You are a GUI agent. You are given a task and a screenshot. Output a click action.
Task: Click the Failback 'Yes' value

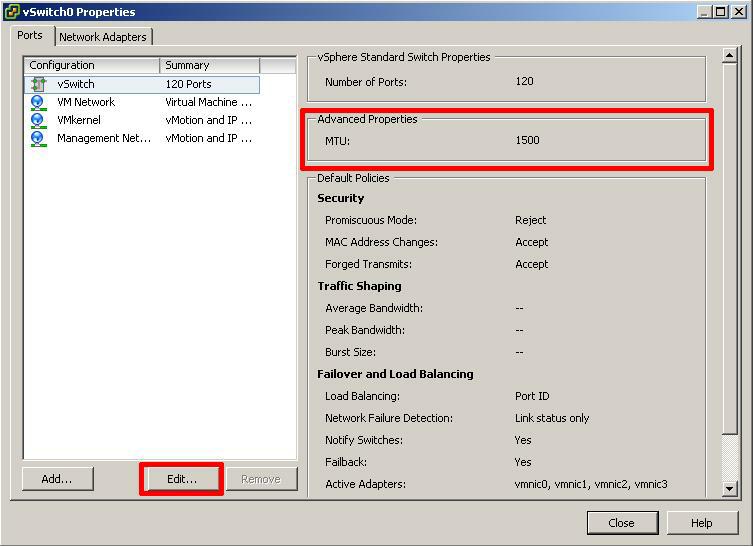(523, 462)
